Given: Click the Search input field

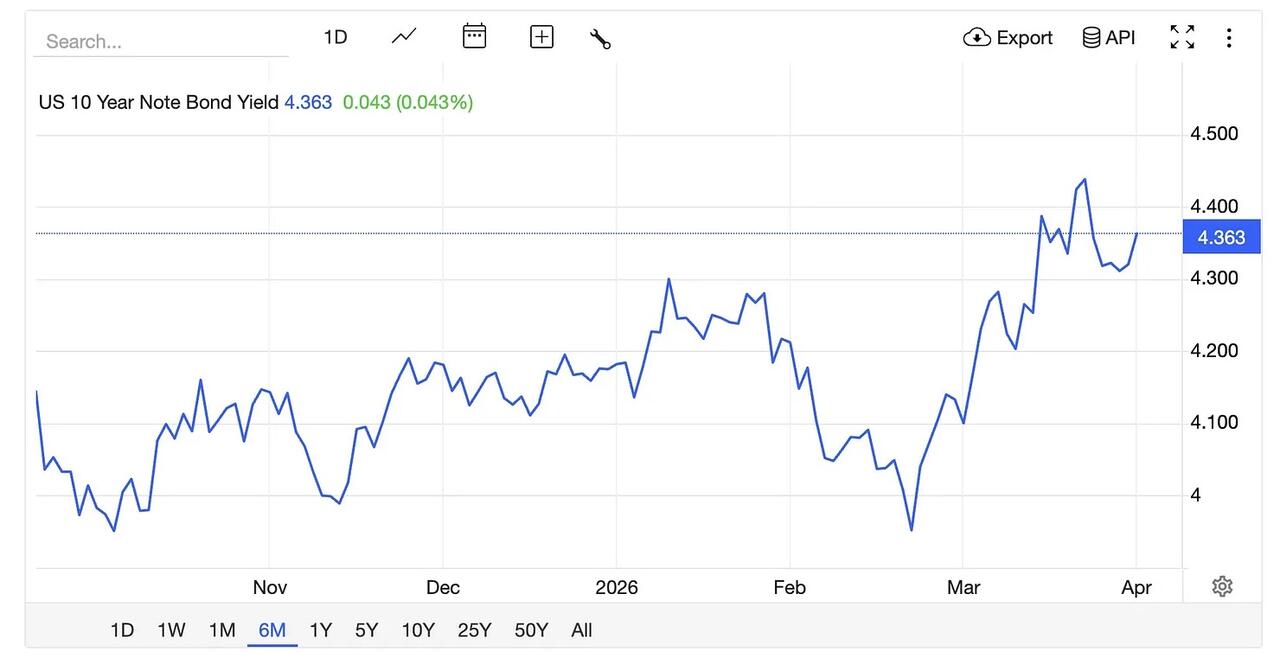Looking at the screenshot, I should coord(160,41).
